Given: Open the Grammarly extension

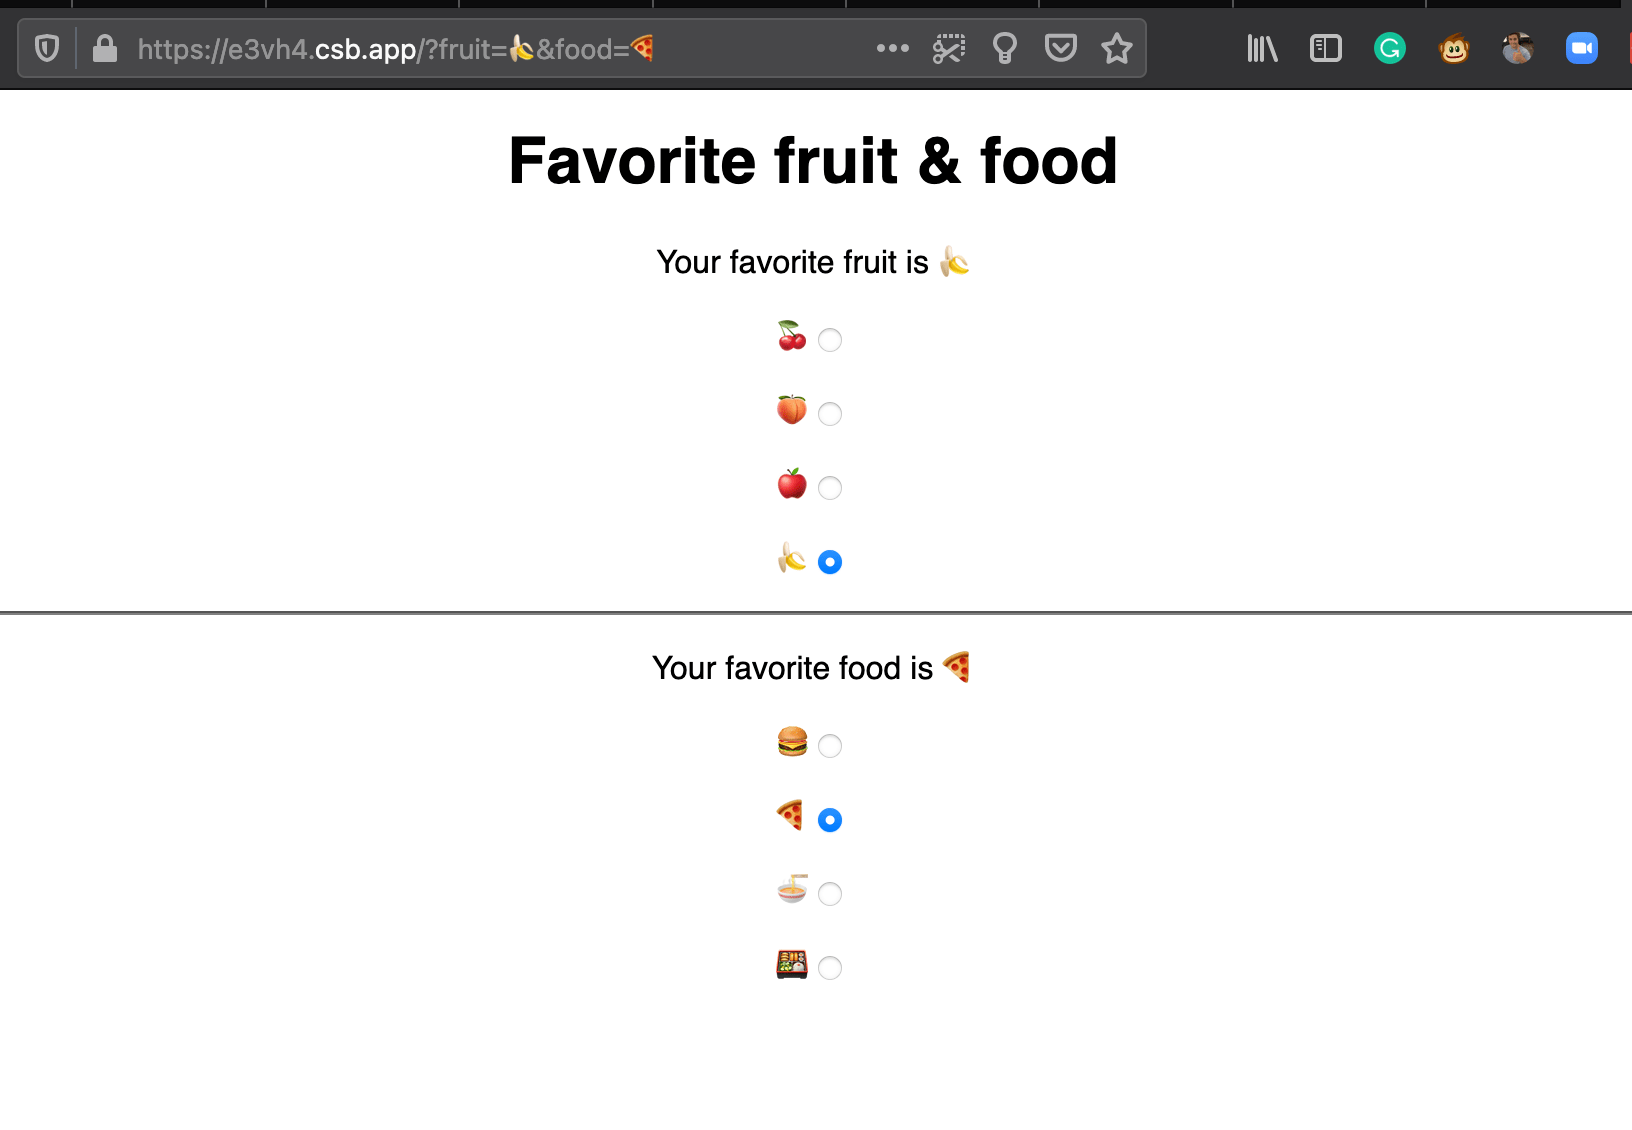Looking at the screenshot, I should [x=1390, y=48].
